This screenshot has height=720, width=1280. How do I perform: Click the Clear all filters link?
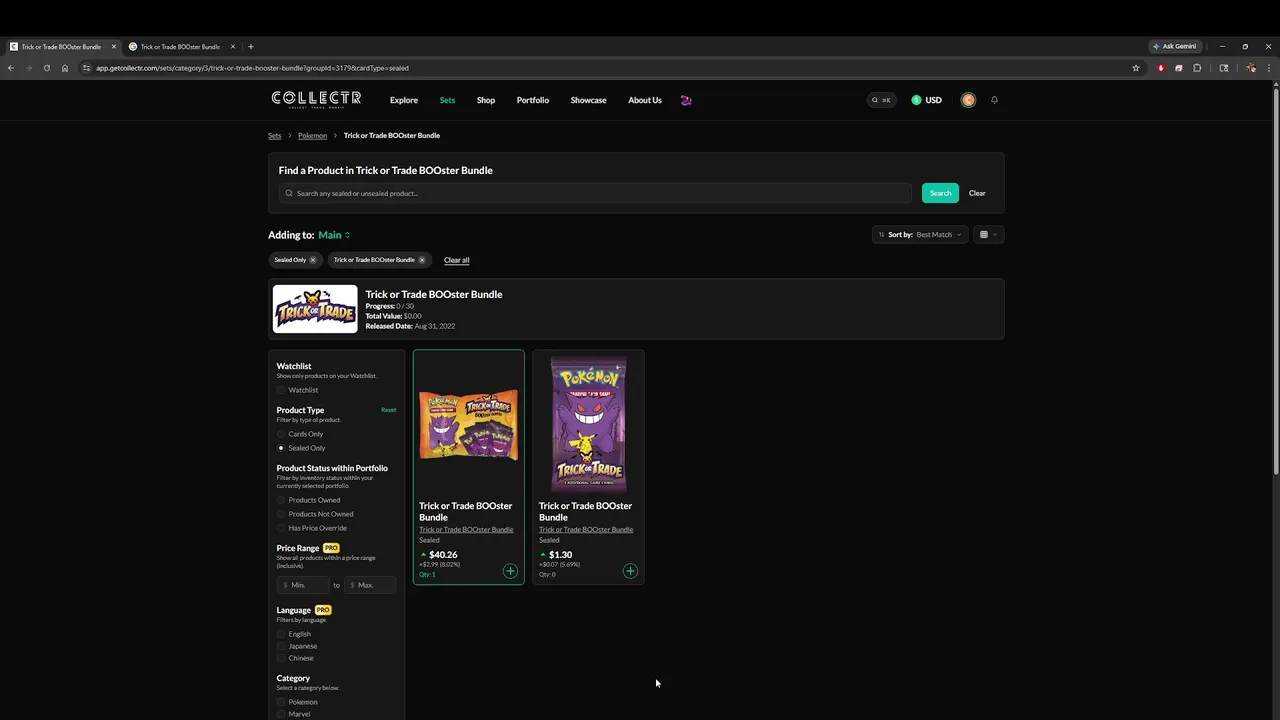tap(457, 260)
